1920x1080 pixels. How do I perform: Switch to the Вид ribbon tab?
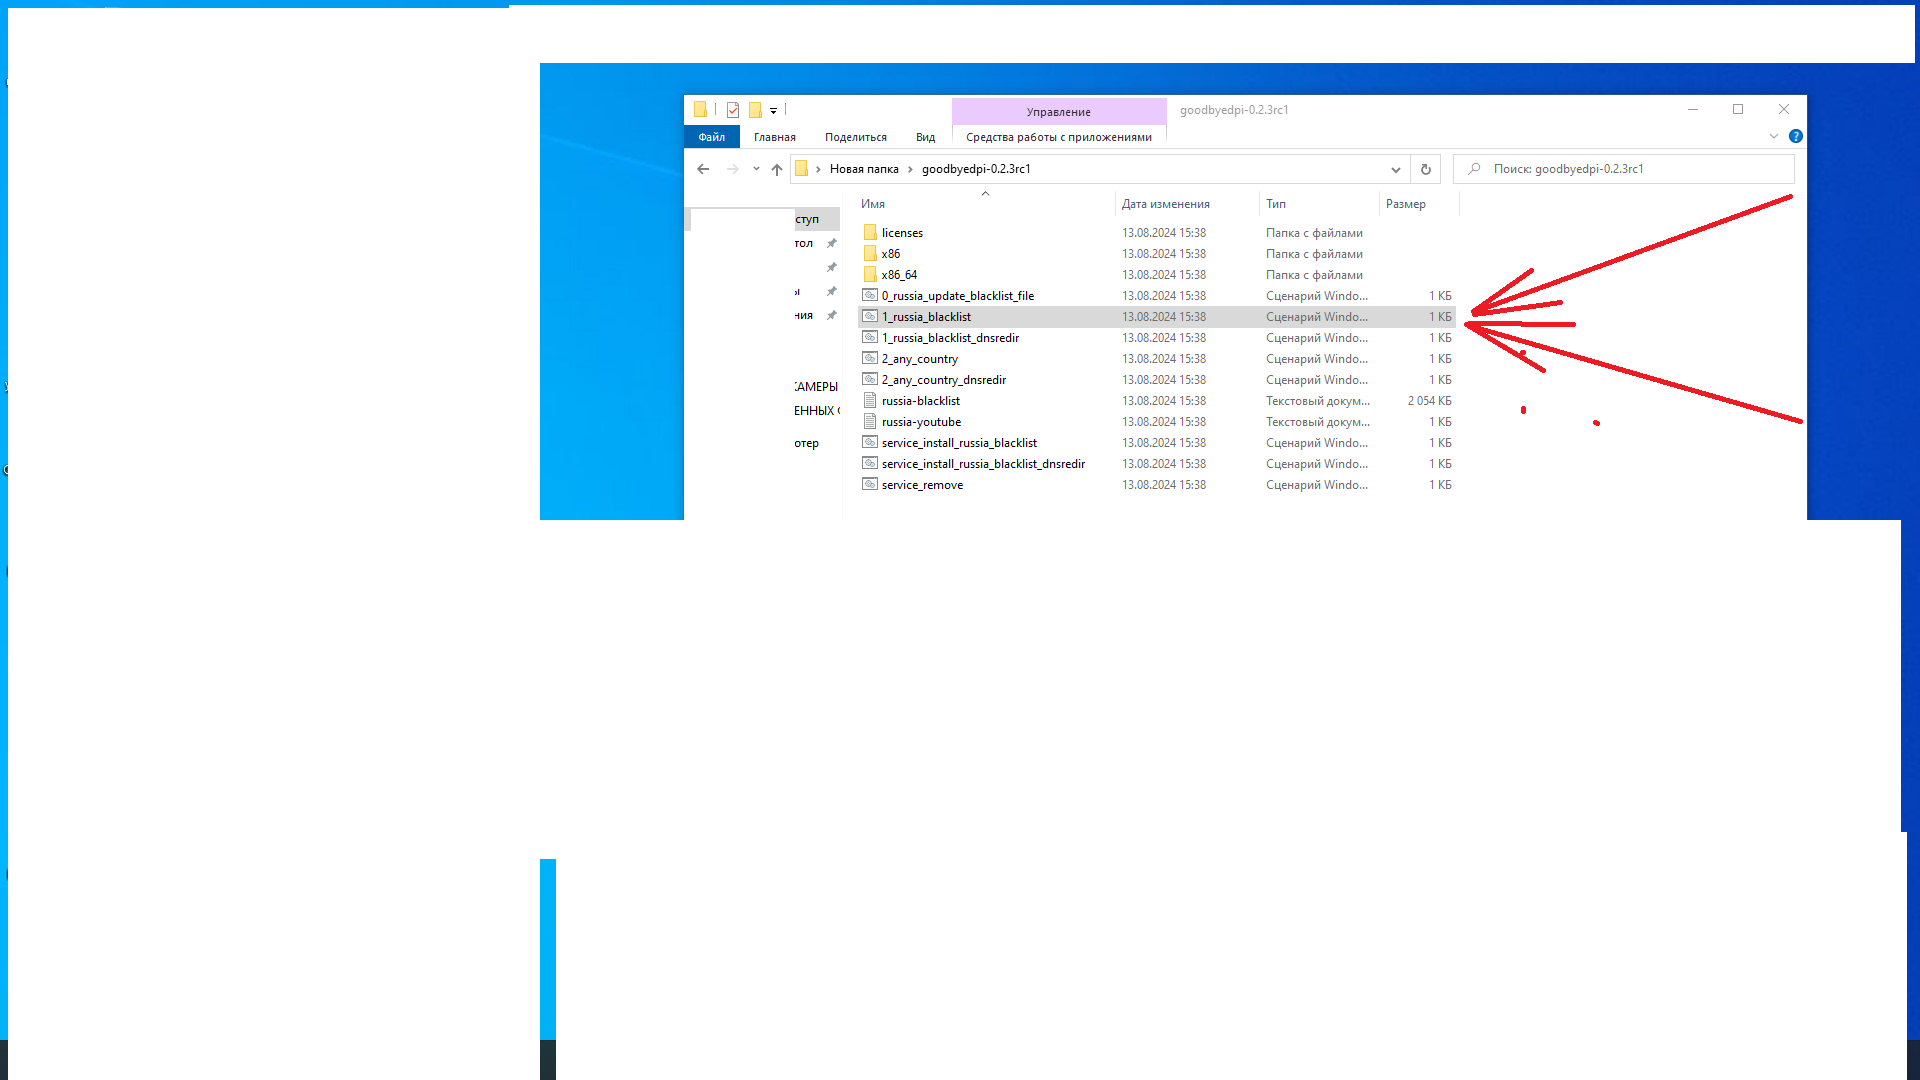click(x=925, y=137)
